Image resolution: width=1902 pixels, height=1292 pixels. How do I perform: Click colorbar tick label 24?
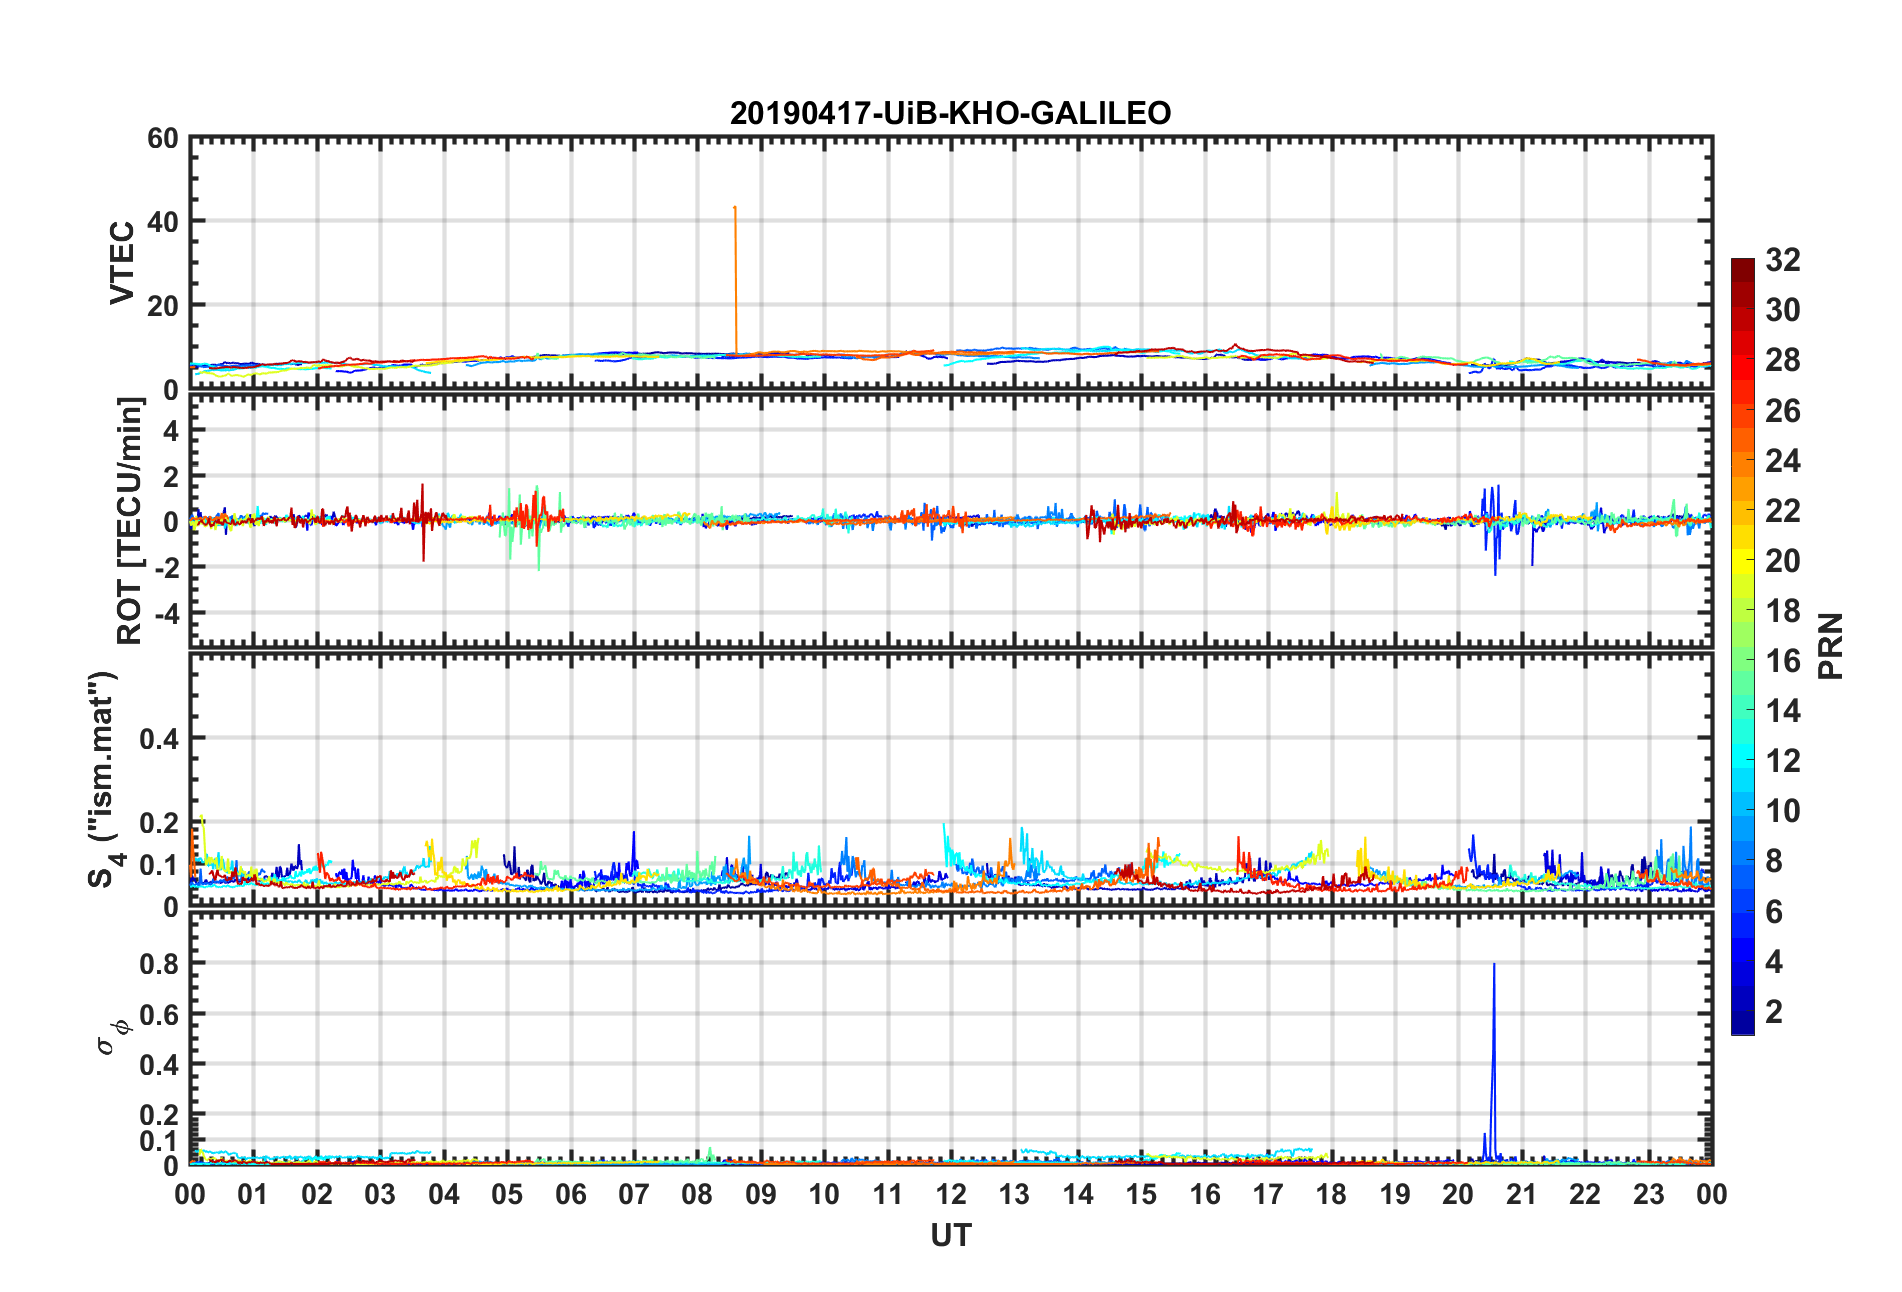1782,461
